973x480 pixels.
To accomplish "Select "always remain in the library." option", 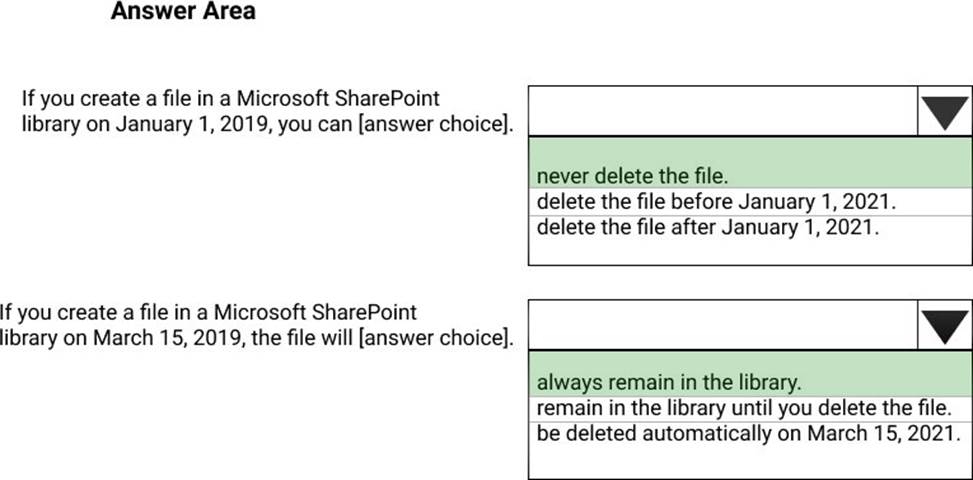I will (669, 382).
